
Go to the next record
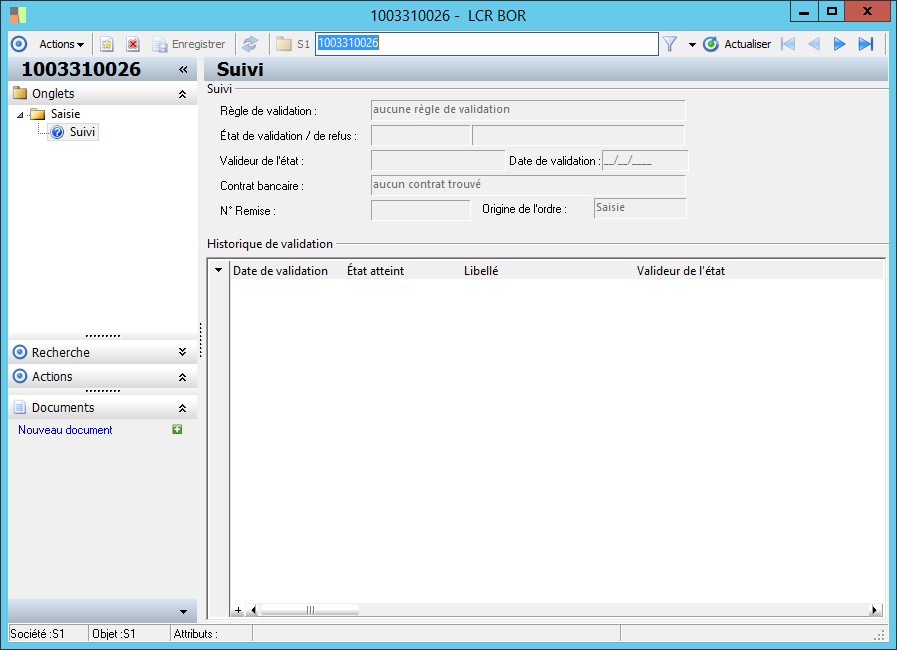[x=840, y=44]
